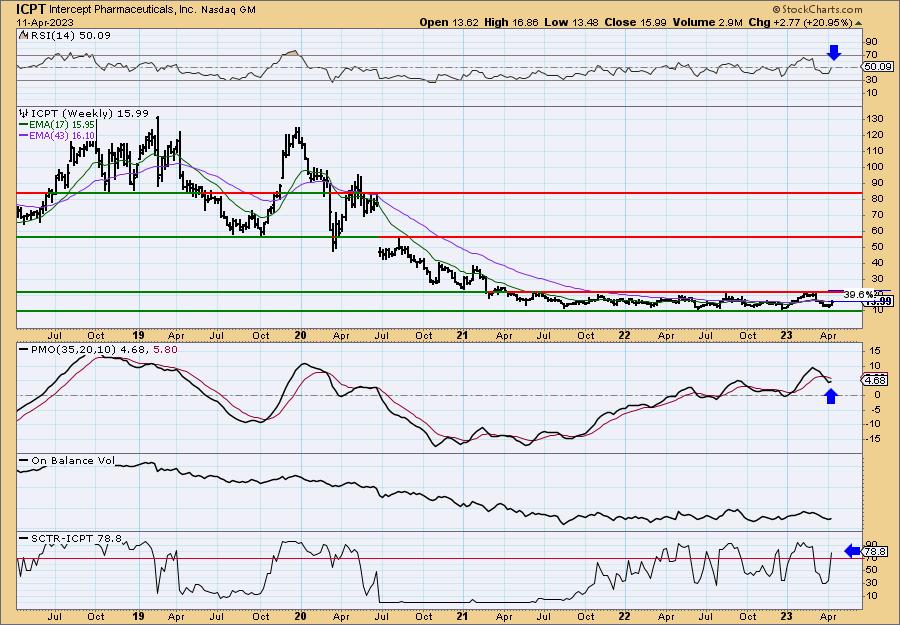Click the 39.6% annotation label
The height and width of the screenshot is (625, 900).
(x=859, y=294)
